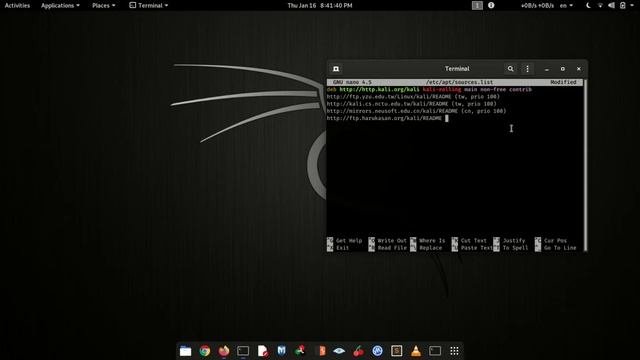Screen dimensions: 640x360
Task: Toggle the night light moon icon
Action: (588, 5)
